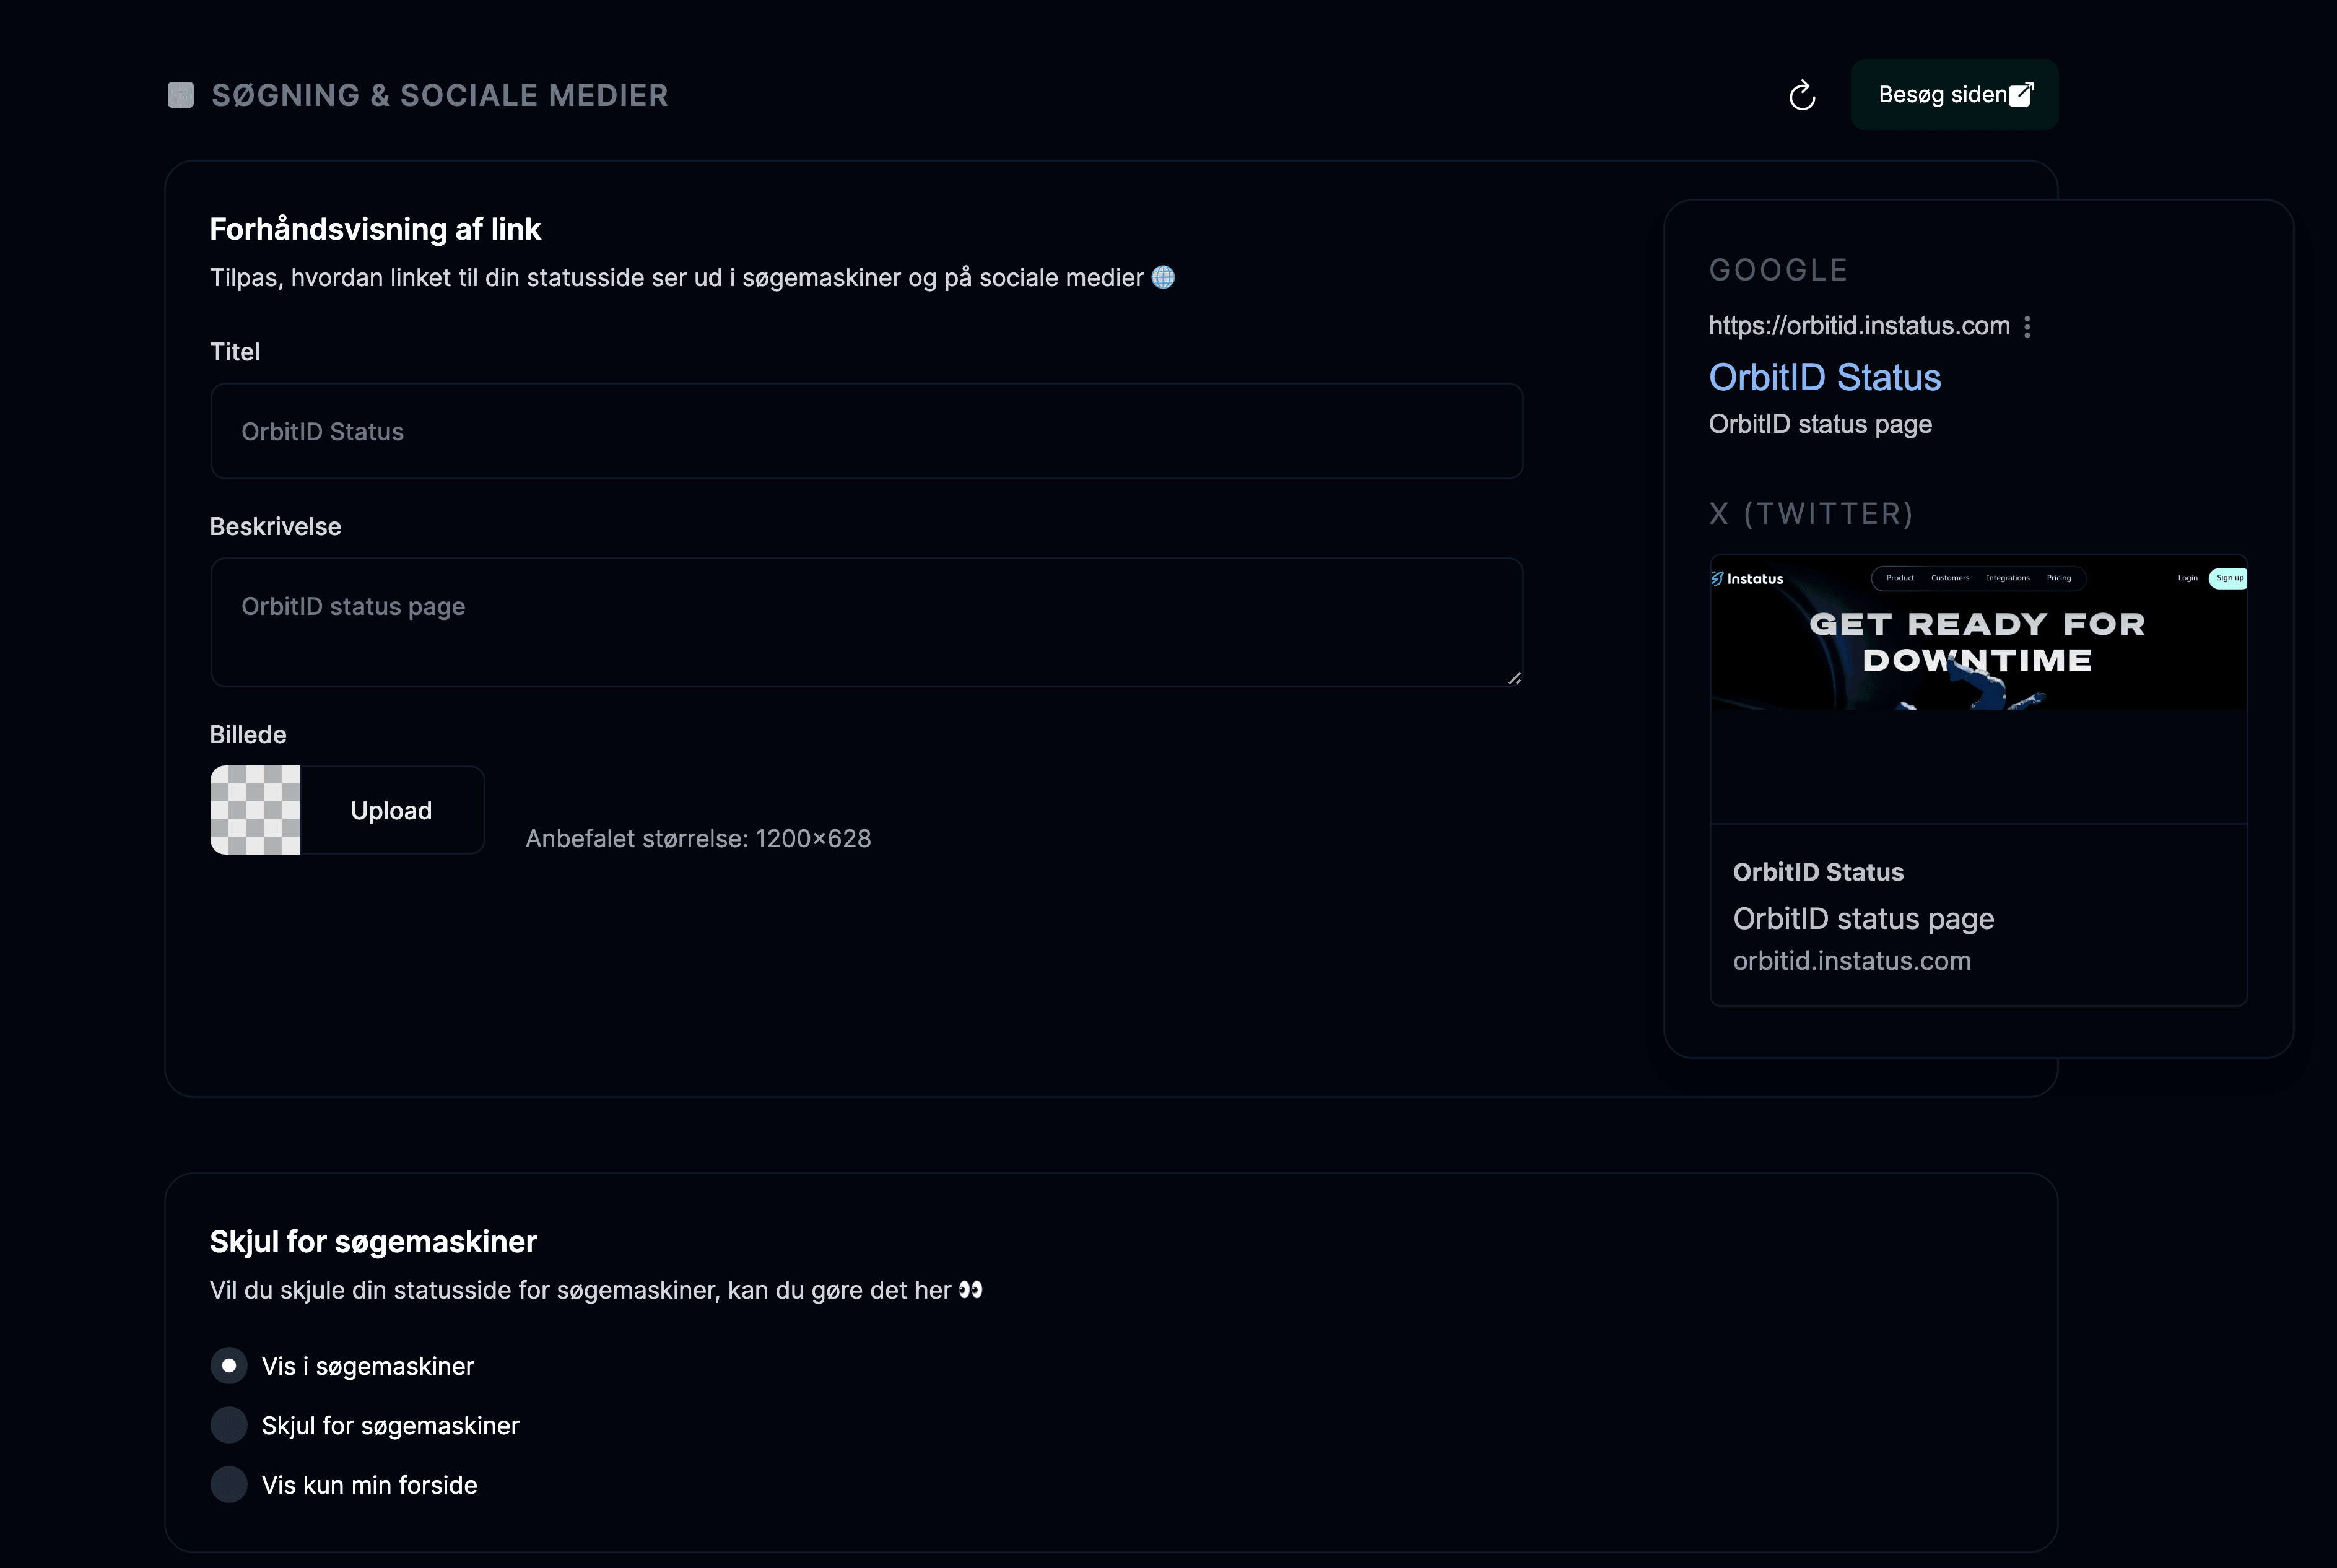Click the Google preview three-dots menu
The width and height of the screenshot is (2337, 1568).
[x=2027, y=327]
